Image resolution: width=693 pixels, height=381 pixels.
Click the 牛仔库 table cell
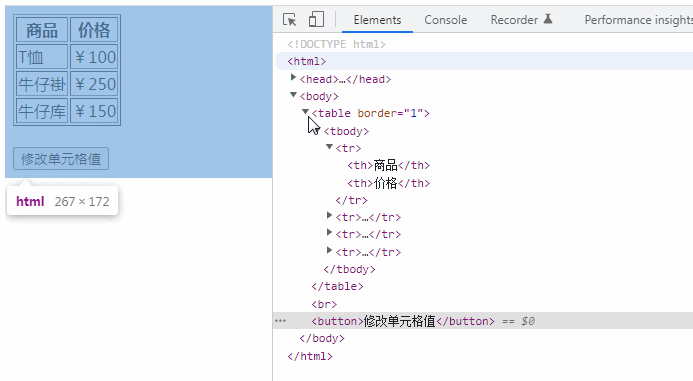pyautogui.click(x=42, y=111)
